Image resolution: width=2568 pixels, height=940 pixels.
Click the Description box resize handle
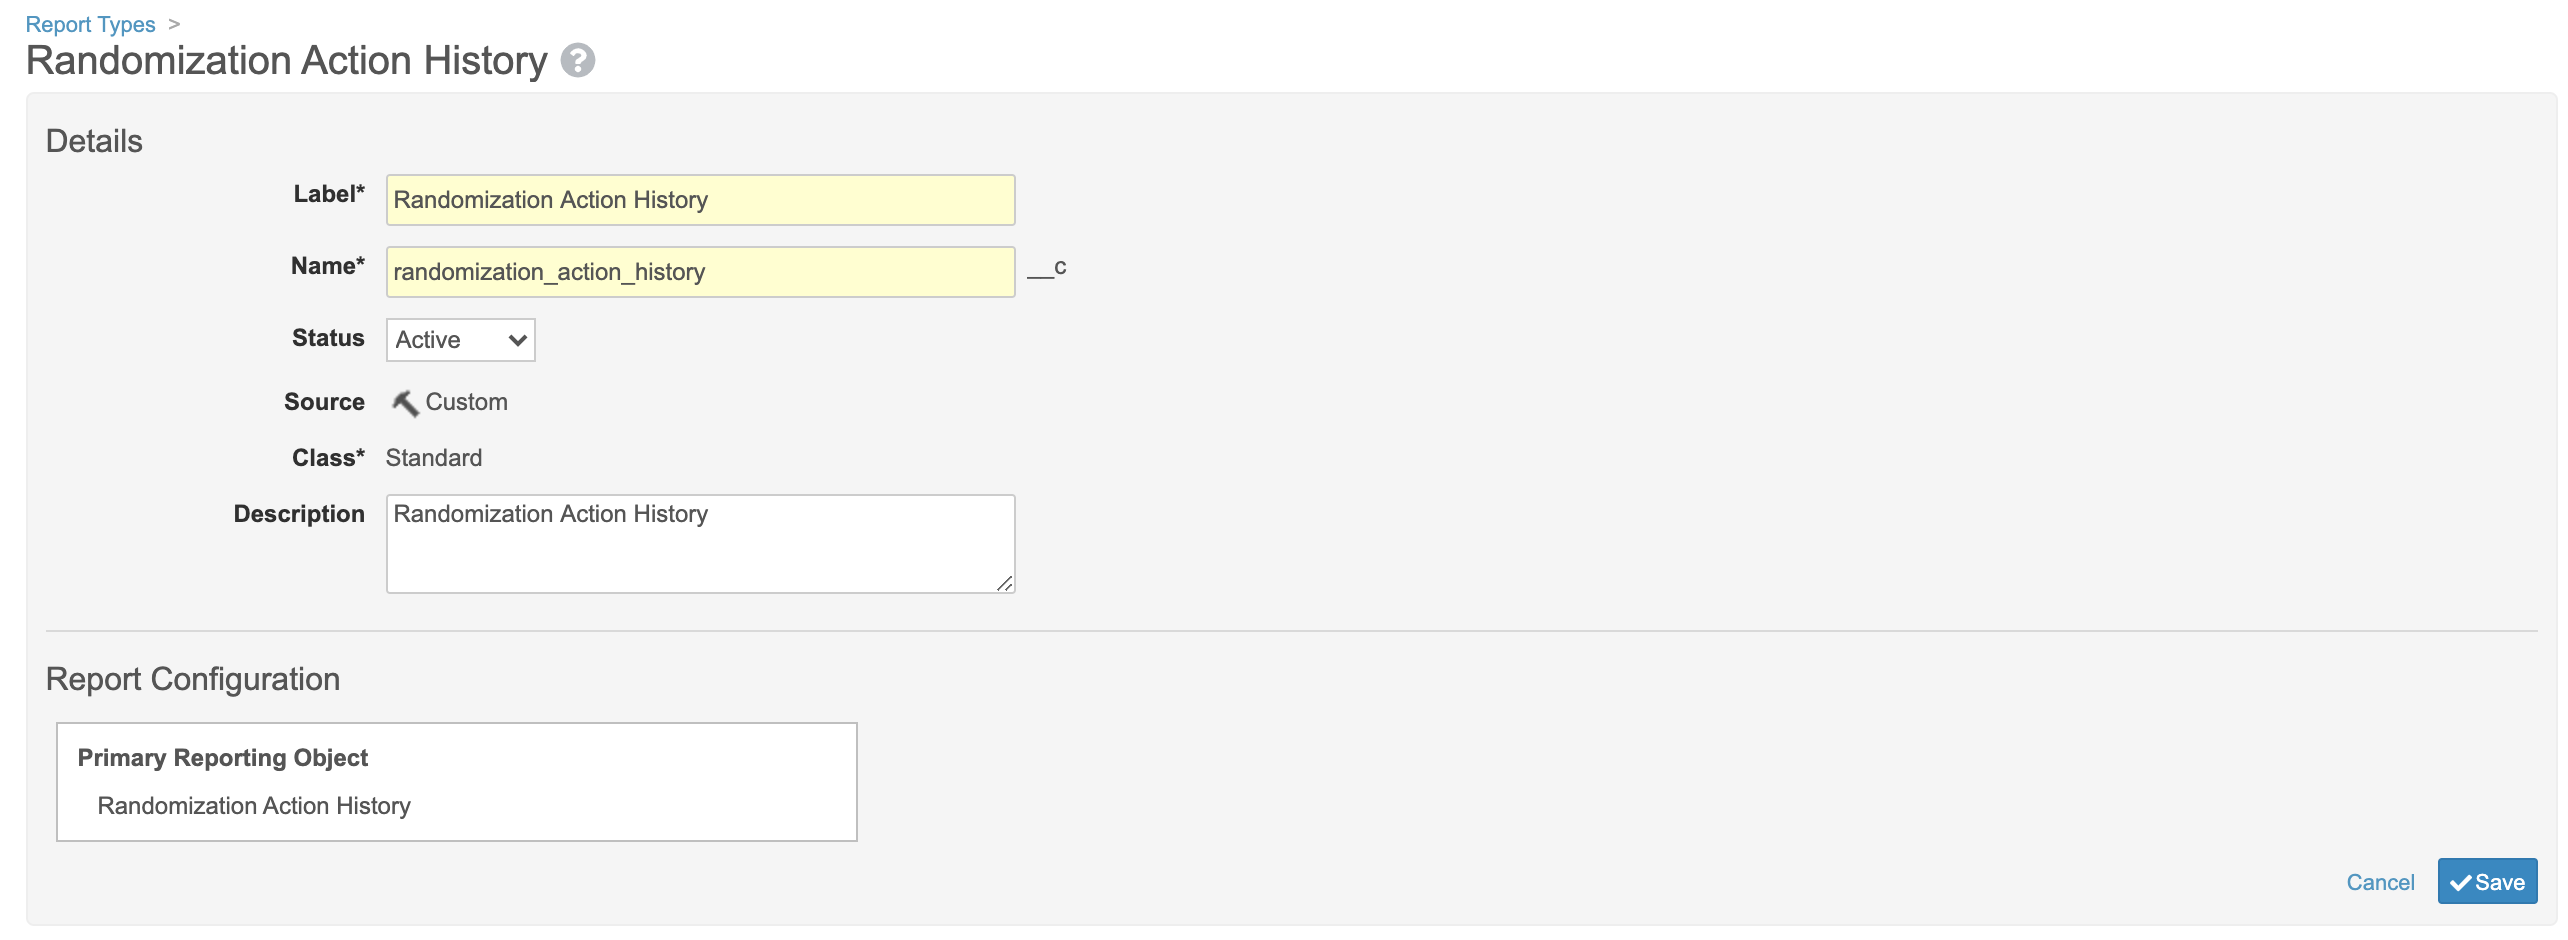pyautogui.click(x=1005, y=584)
